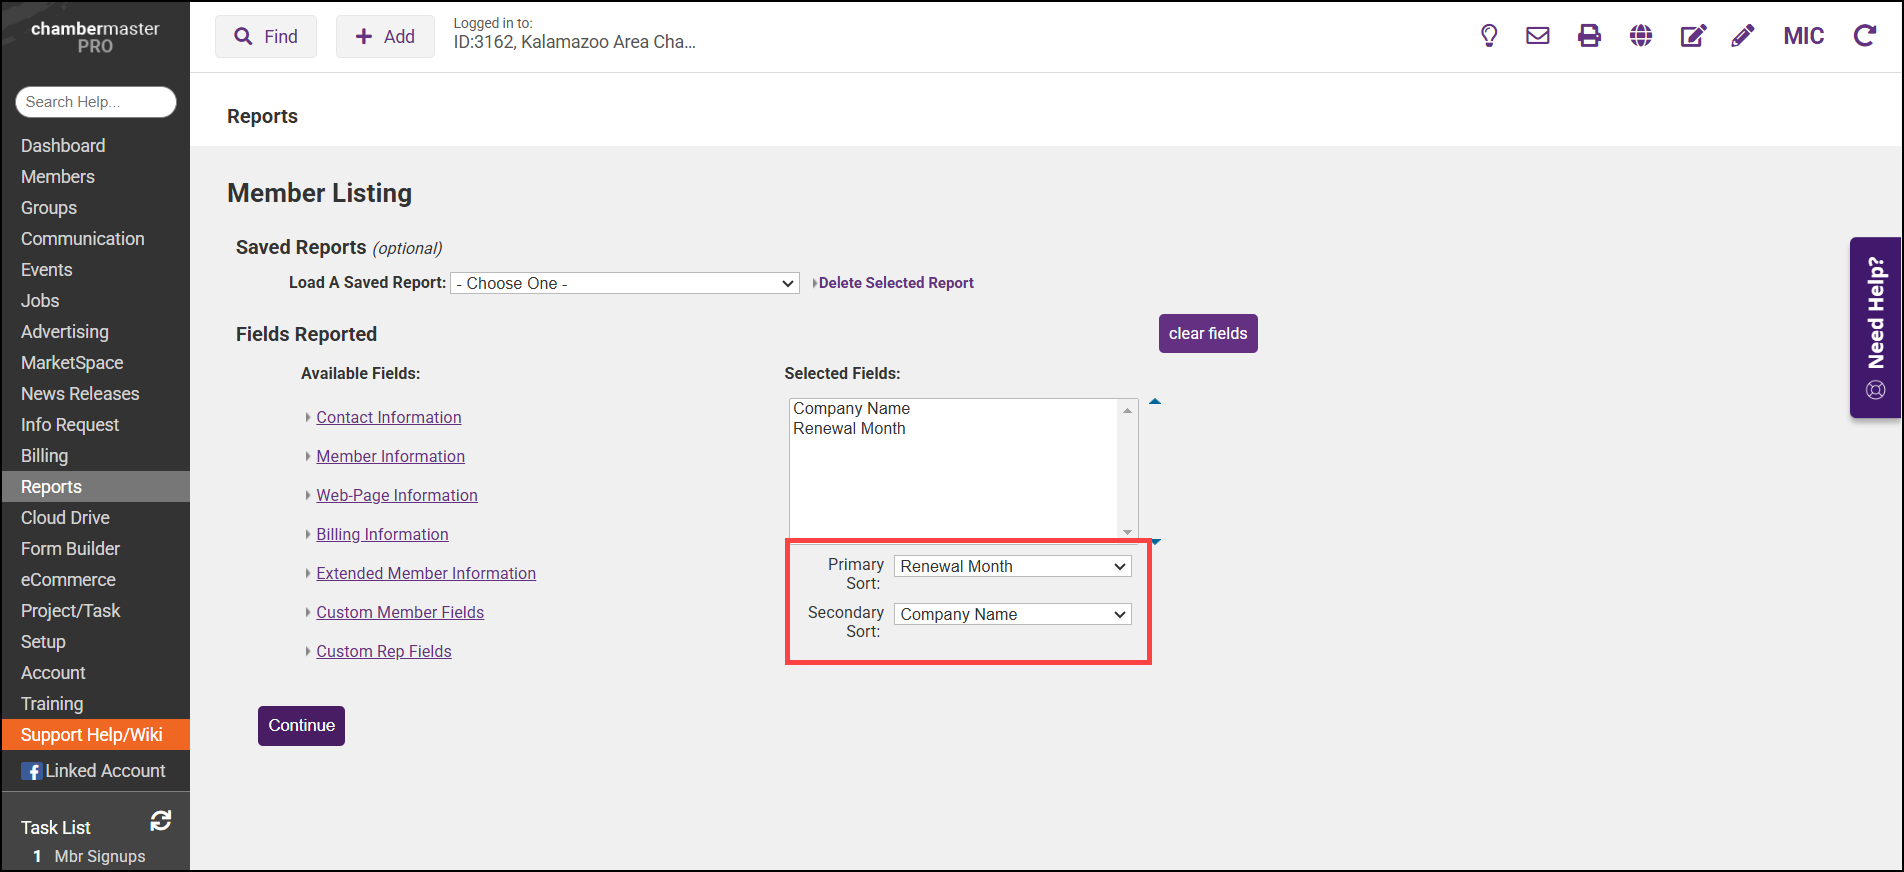Click Delete Selected Report link
Viewport: 1904px width, 872px height.
[895, 283]
